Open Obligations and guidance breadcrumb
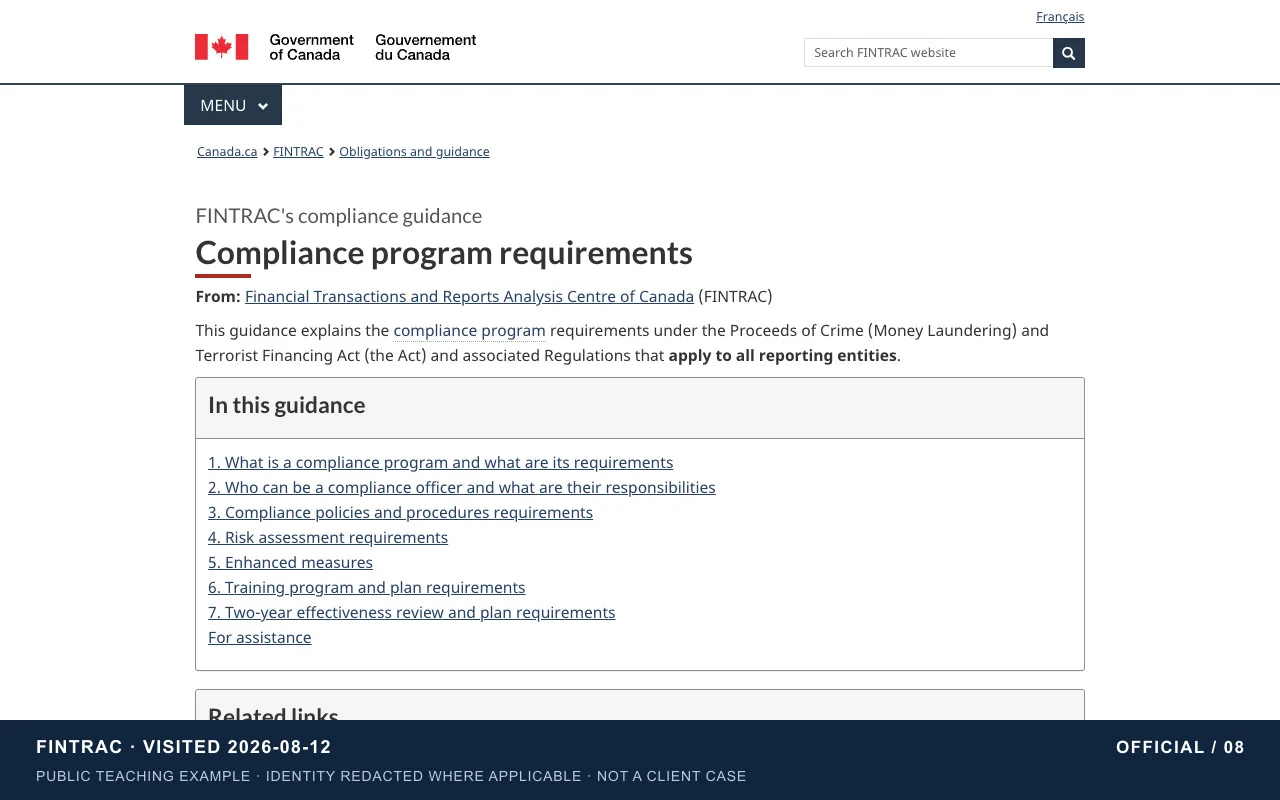 click(414, 152)
